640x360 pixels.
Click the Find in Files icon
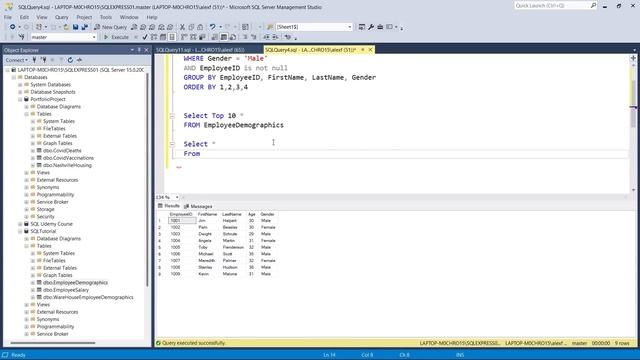pos(270,27)
